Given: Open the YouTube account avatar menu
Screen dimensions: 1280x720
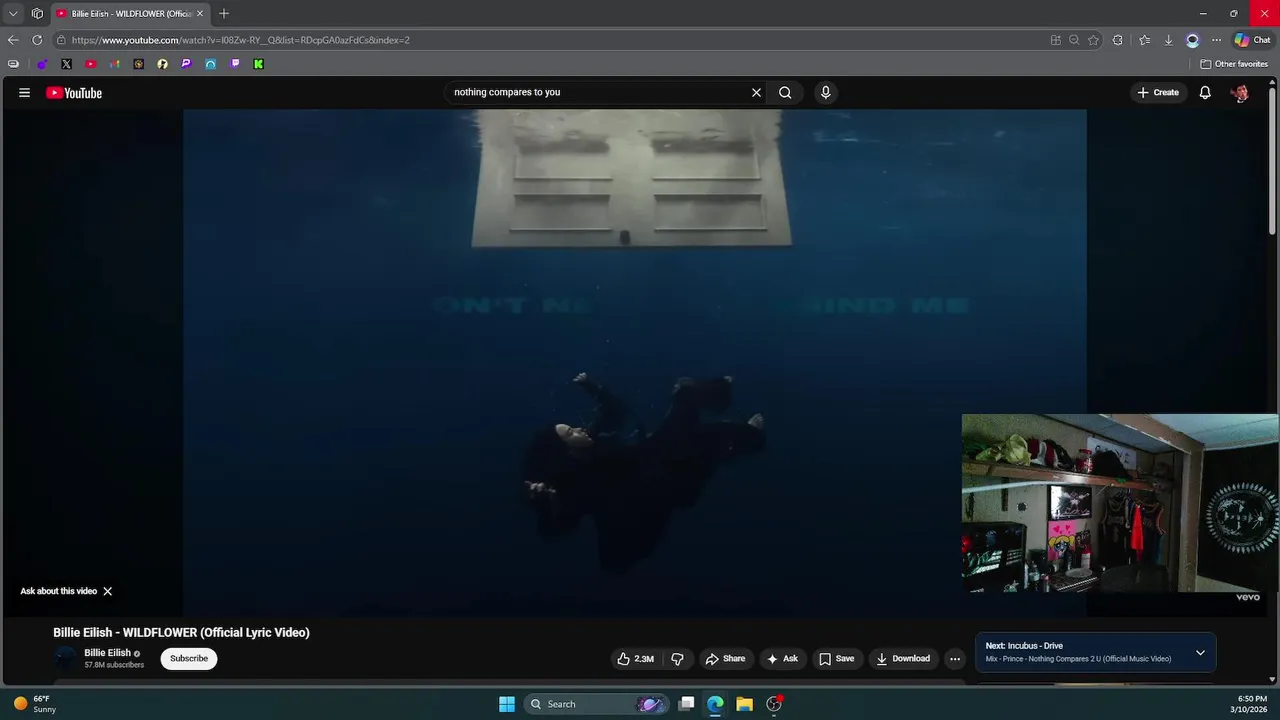Looking at the screenshot, I should coord(1240,92).
